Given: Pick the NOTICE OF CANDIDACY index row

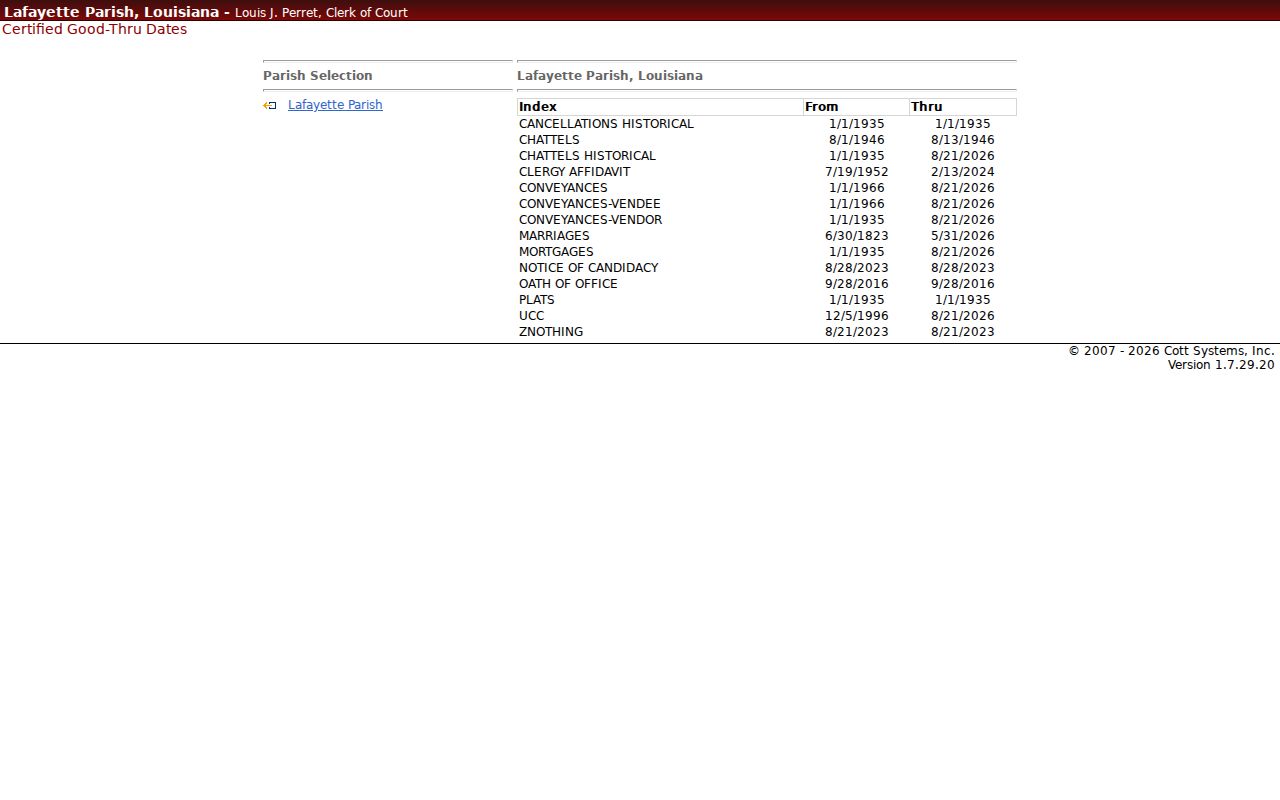Looking at the screenshot, I should [x=767, y=268].
